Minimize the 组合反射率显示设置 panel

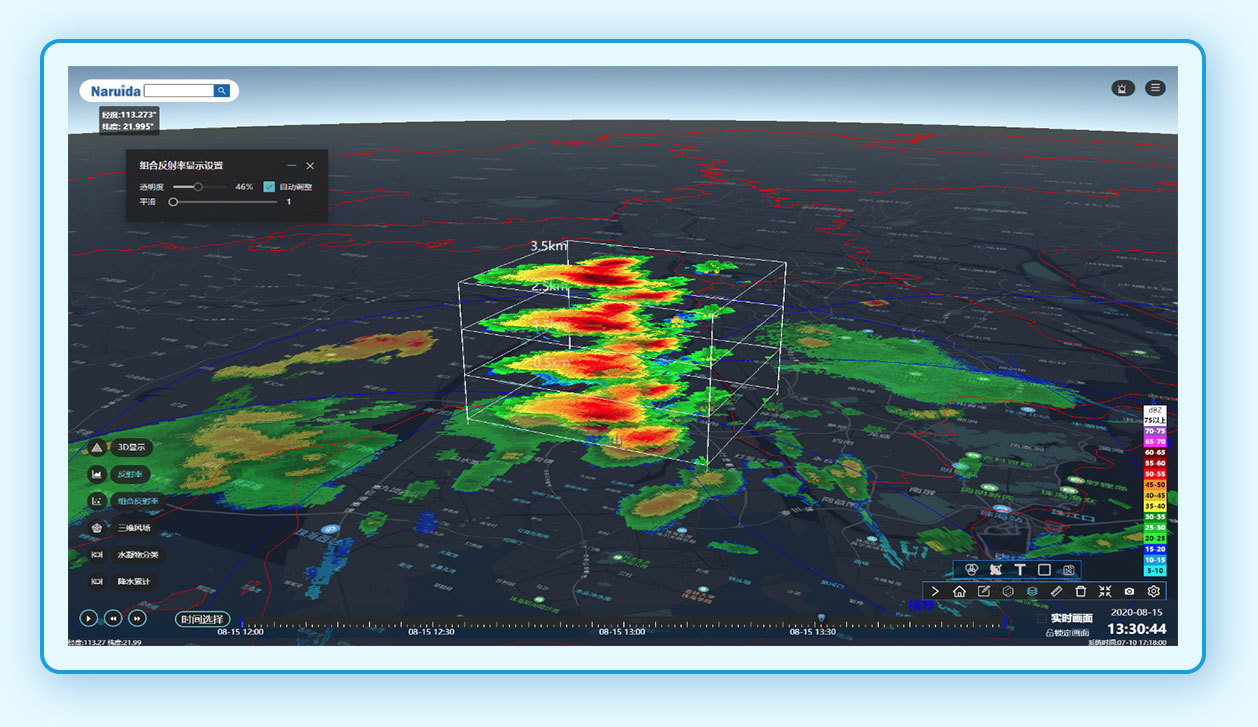pos(291,166)
